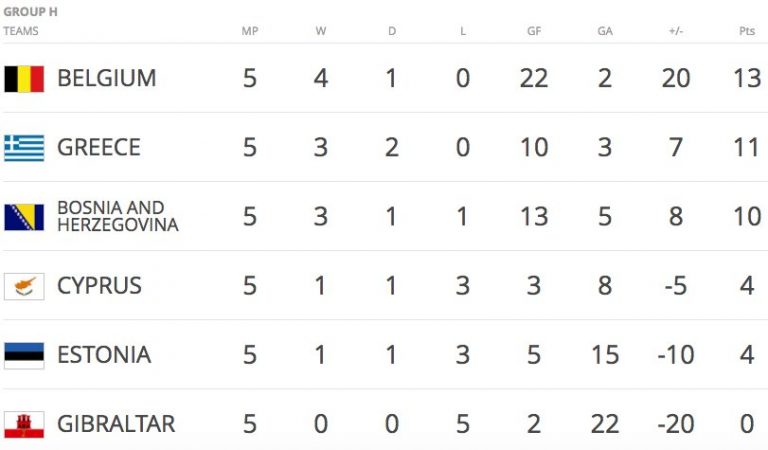Click the Belgium flag icon
This screenshot has width=768, height=450.
[24, 79]
